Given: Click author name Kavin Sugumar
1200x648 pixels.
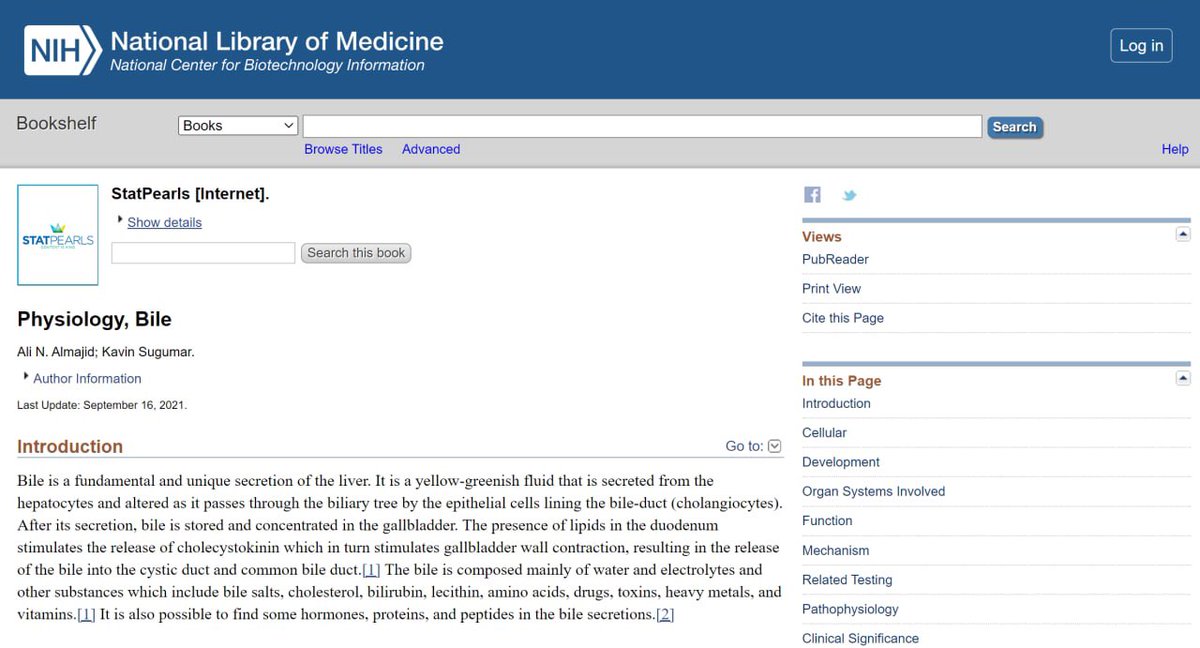Looking at the screenshot, I should [x=147, y=352].
